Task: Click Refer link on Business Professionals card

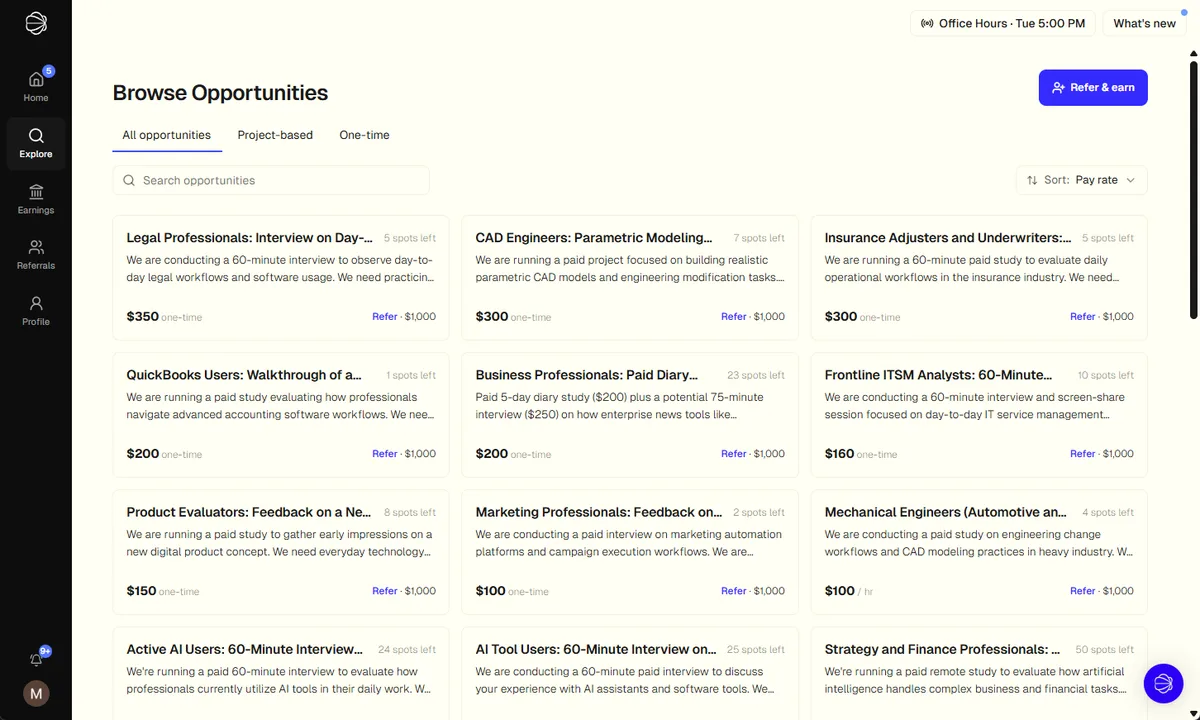Action: point(734,454)
